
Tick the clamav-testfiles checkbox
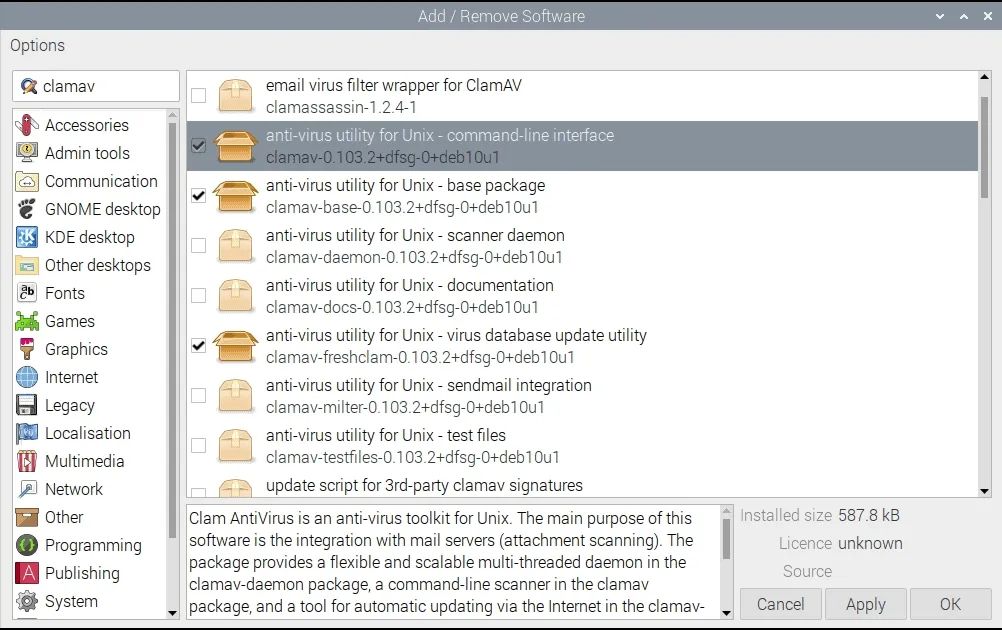tap(199, 445)
